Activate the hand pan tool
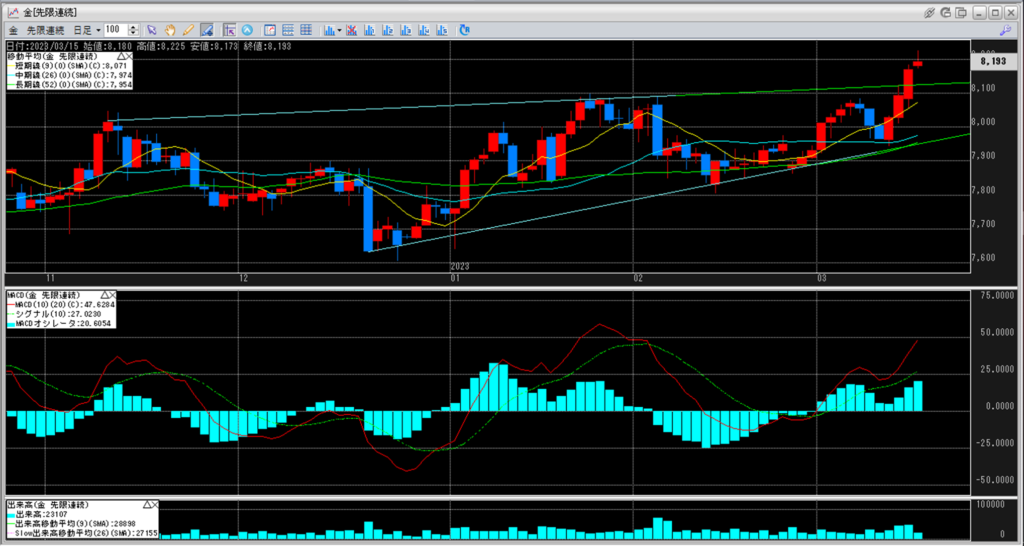The image size is (1024, 546). [x=170, y=30]
